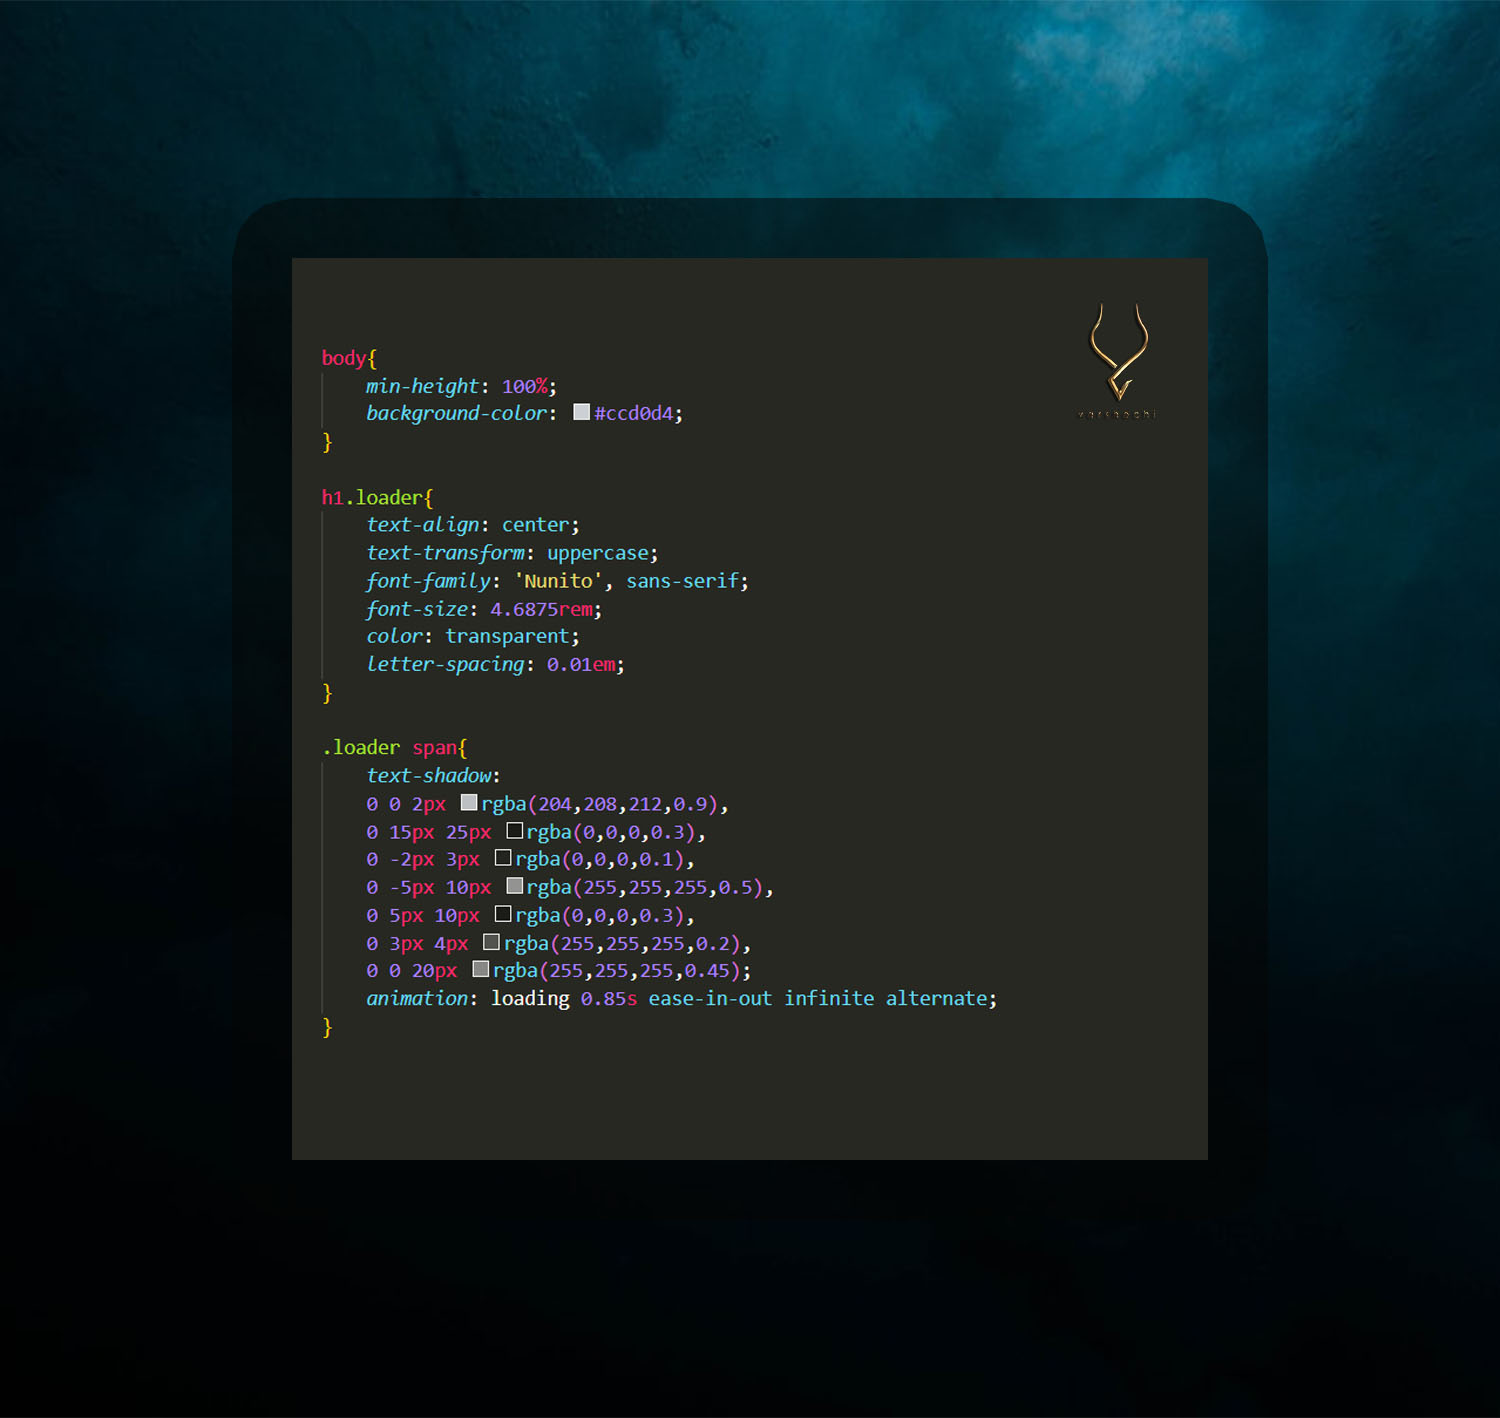Pick the rgba(255,255,255,0.5) color swatch
The width and height of the screenshot is (1500, 1418).
[514, 886]
